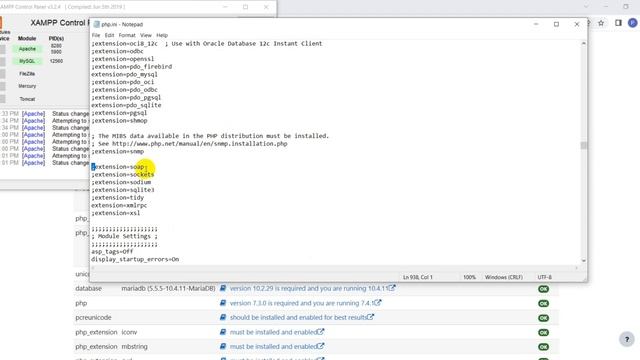Click the external link icon in the mbstring row
This screenshot has height=360, width=640.
pyautogui.click(x=321, y=346)
